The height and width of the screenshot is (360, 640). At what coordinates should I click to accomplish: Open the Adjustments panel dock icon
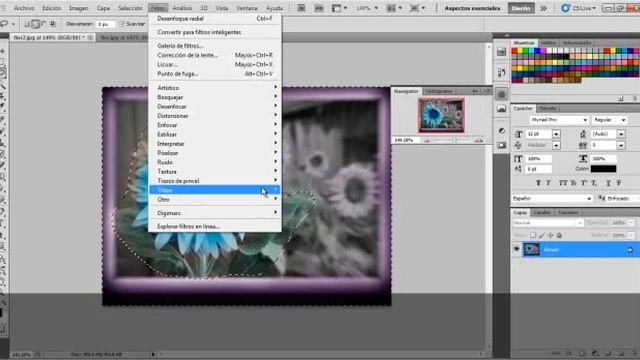502,131
